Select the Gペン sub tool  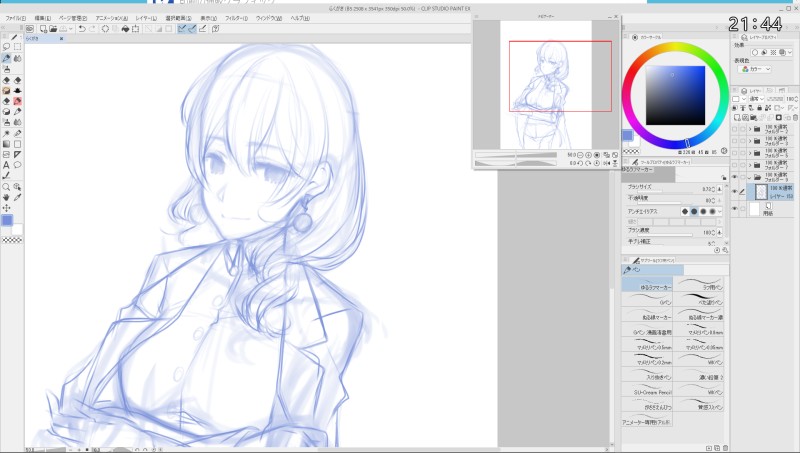click(647, 299)
